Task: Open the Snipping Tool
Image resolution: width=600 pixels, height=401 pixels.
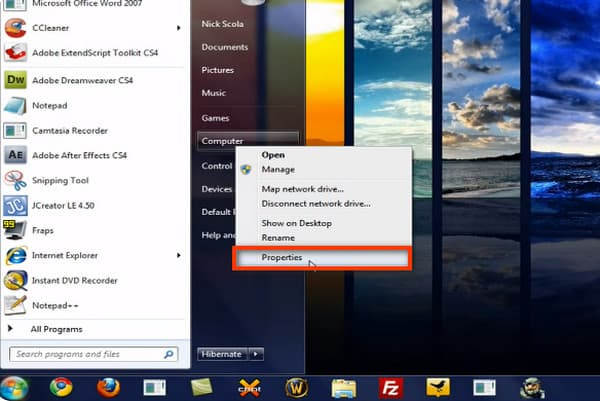Action: [x=92, y=180]
